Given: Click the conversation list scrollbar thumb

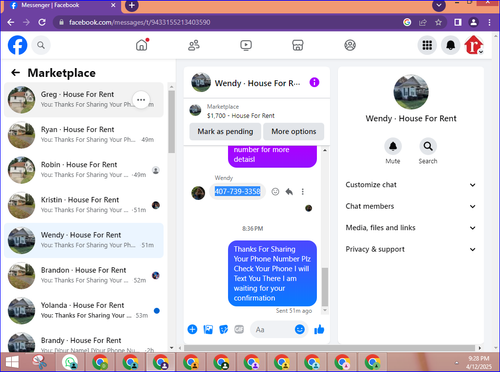Looking at the screenshot, I should click(171, 122).
